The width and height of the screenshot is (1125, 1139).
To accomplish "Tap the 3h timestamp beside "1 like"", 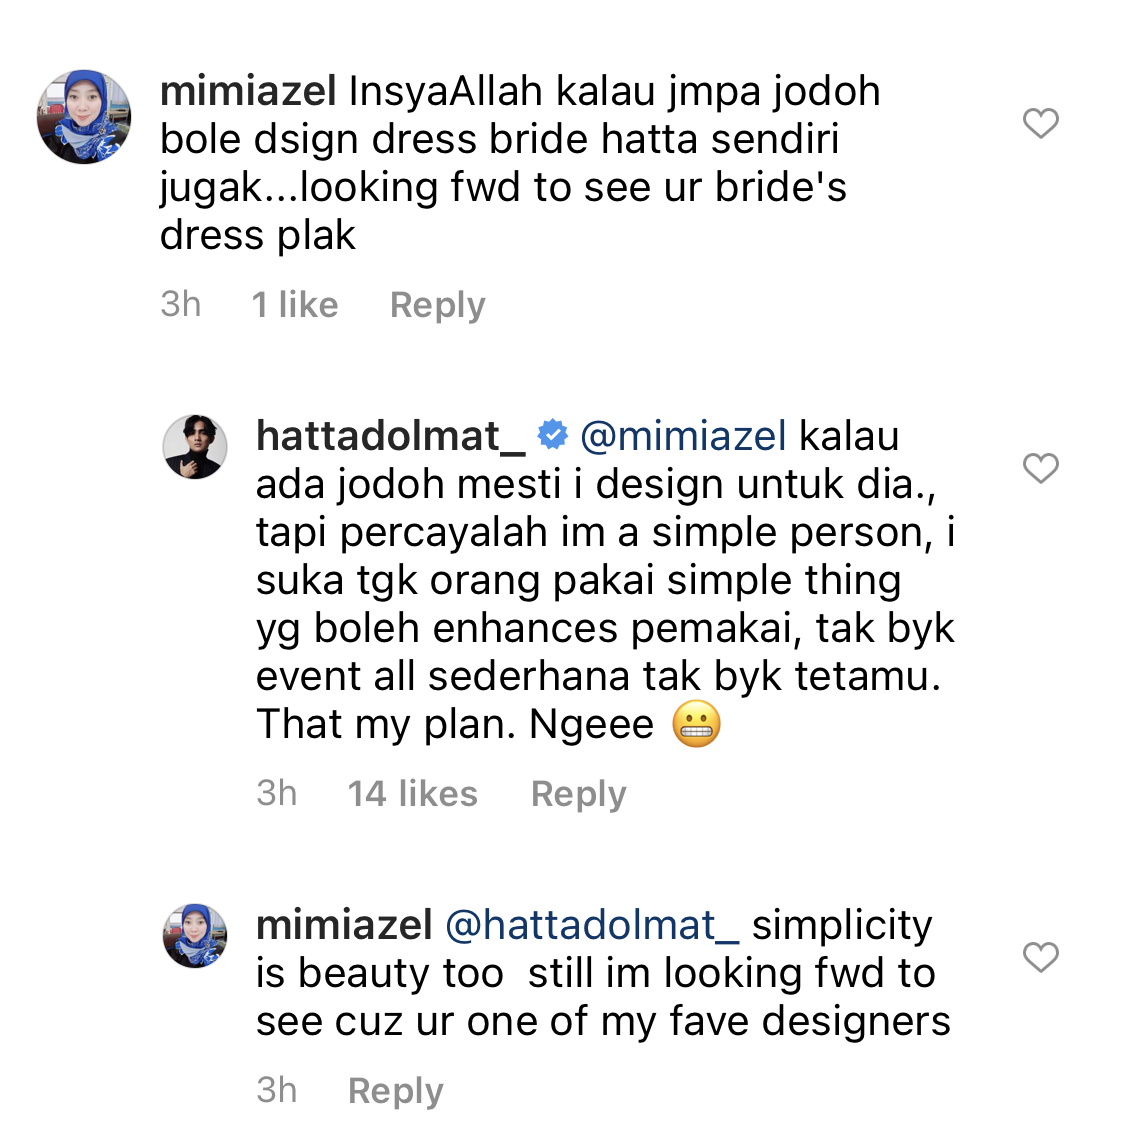I will coord(181,305).
